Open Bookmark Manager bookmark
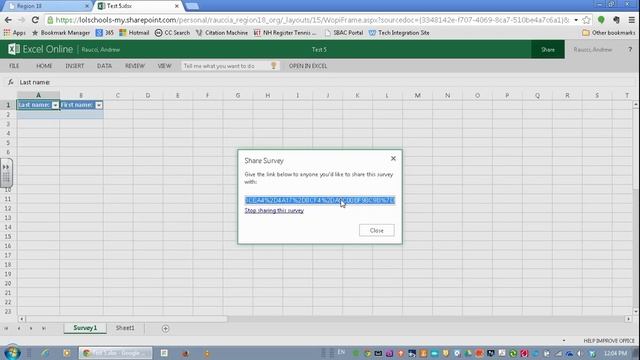The image size is (640, 360). (61, 33)
